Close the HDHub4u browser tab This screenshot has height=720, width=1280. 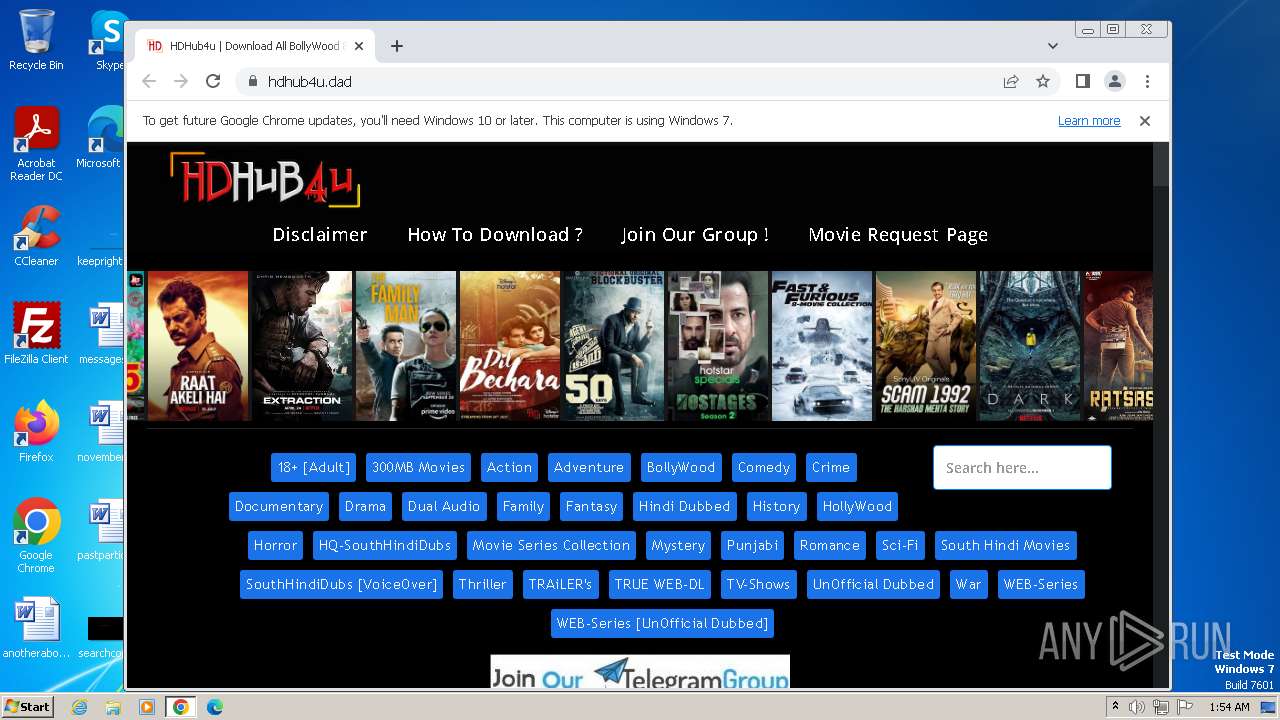(358, 46)
